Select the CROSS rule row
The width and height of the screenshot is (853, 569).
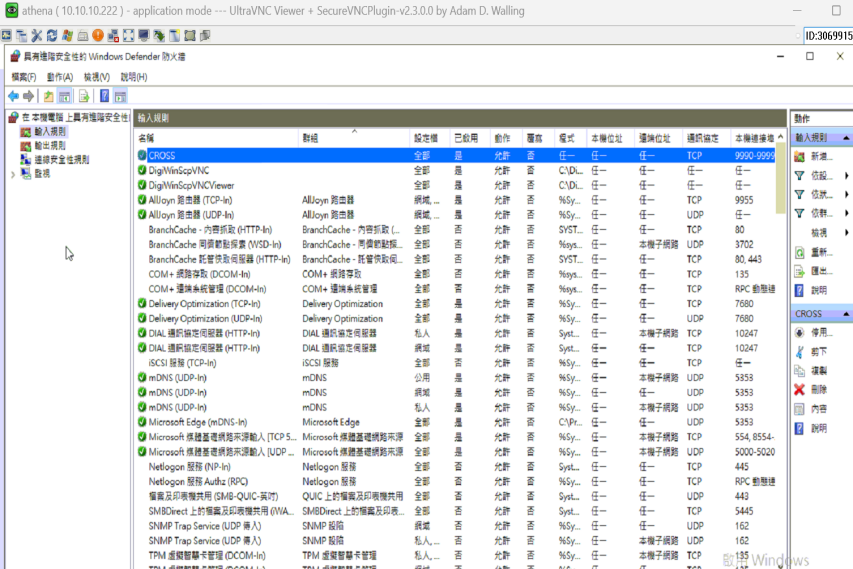456,156
